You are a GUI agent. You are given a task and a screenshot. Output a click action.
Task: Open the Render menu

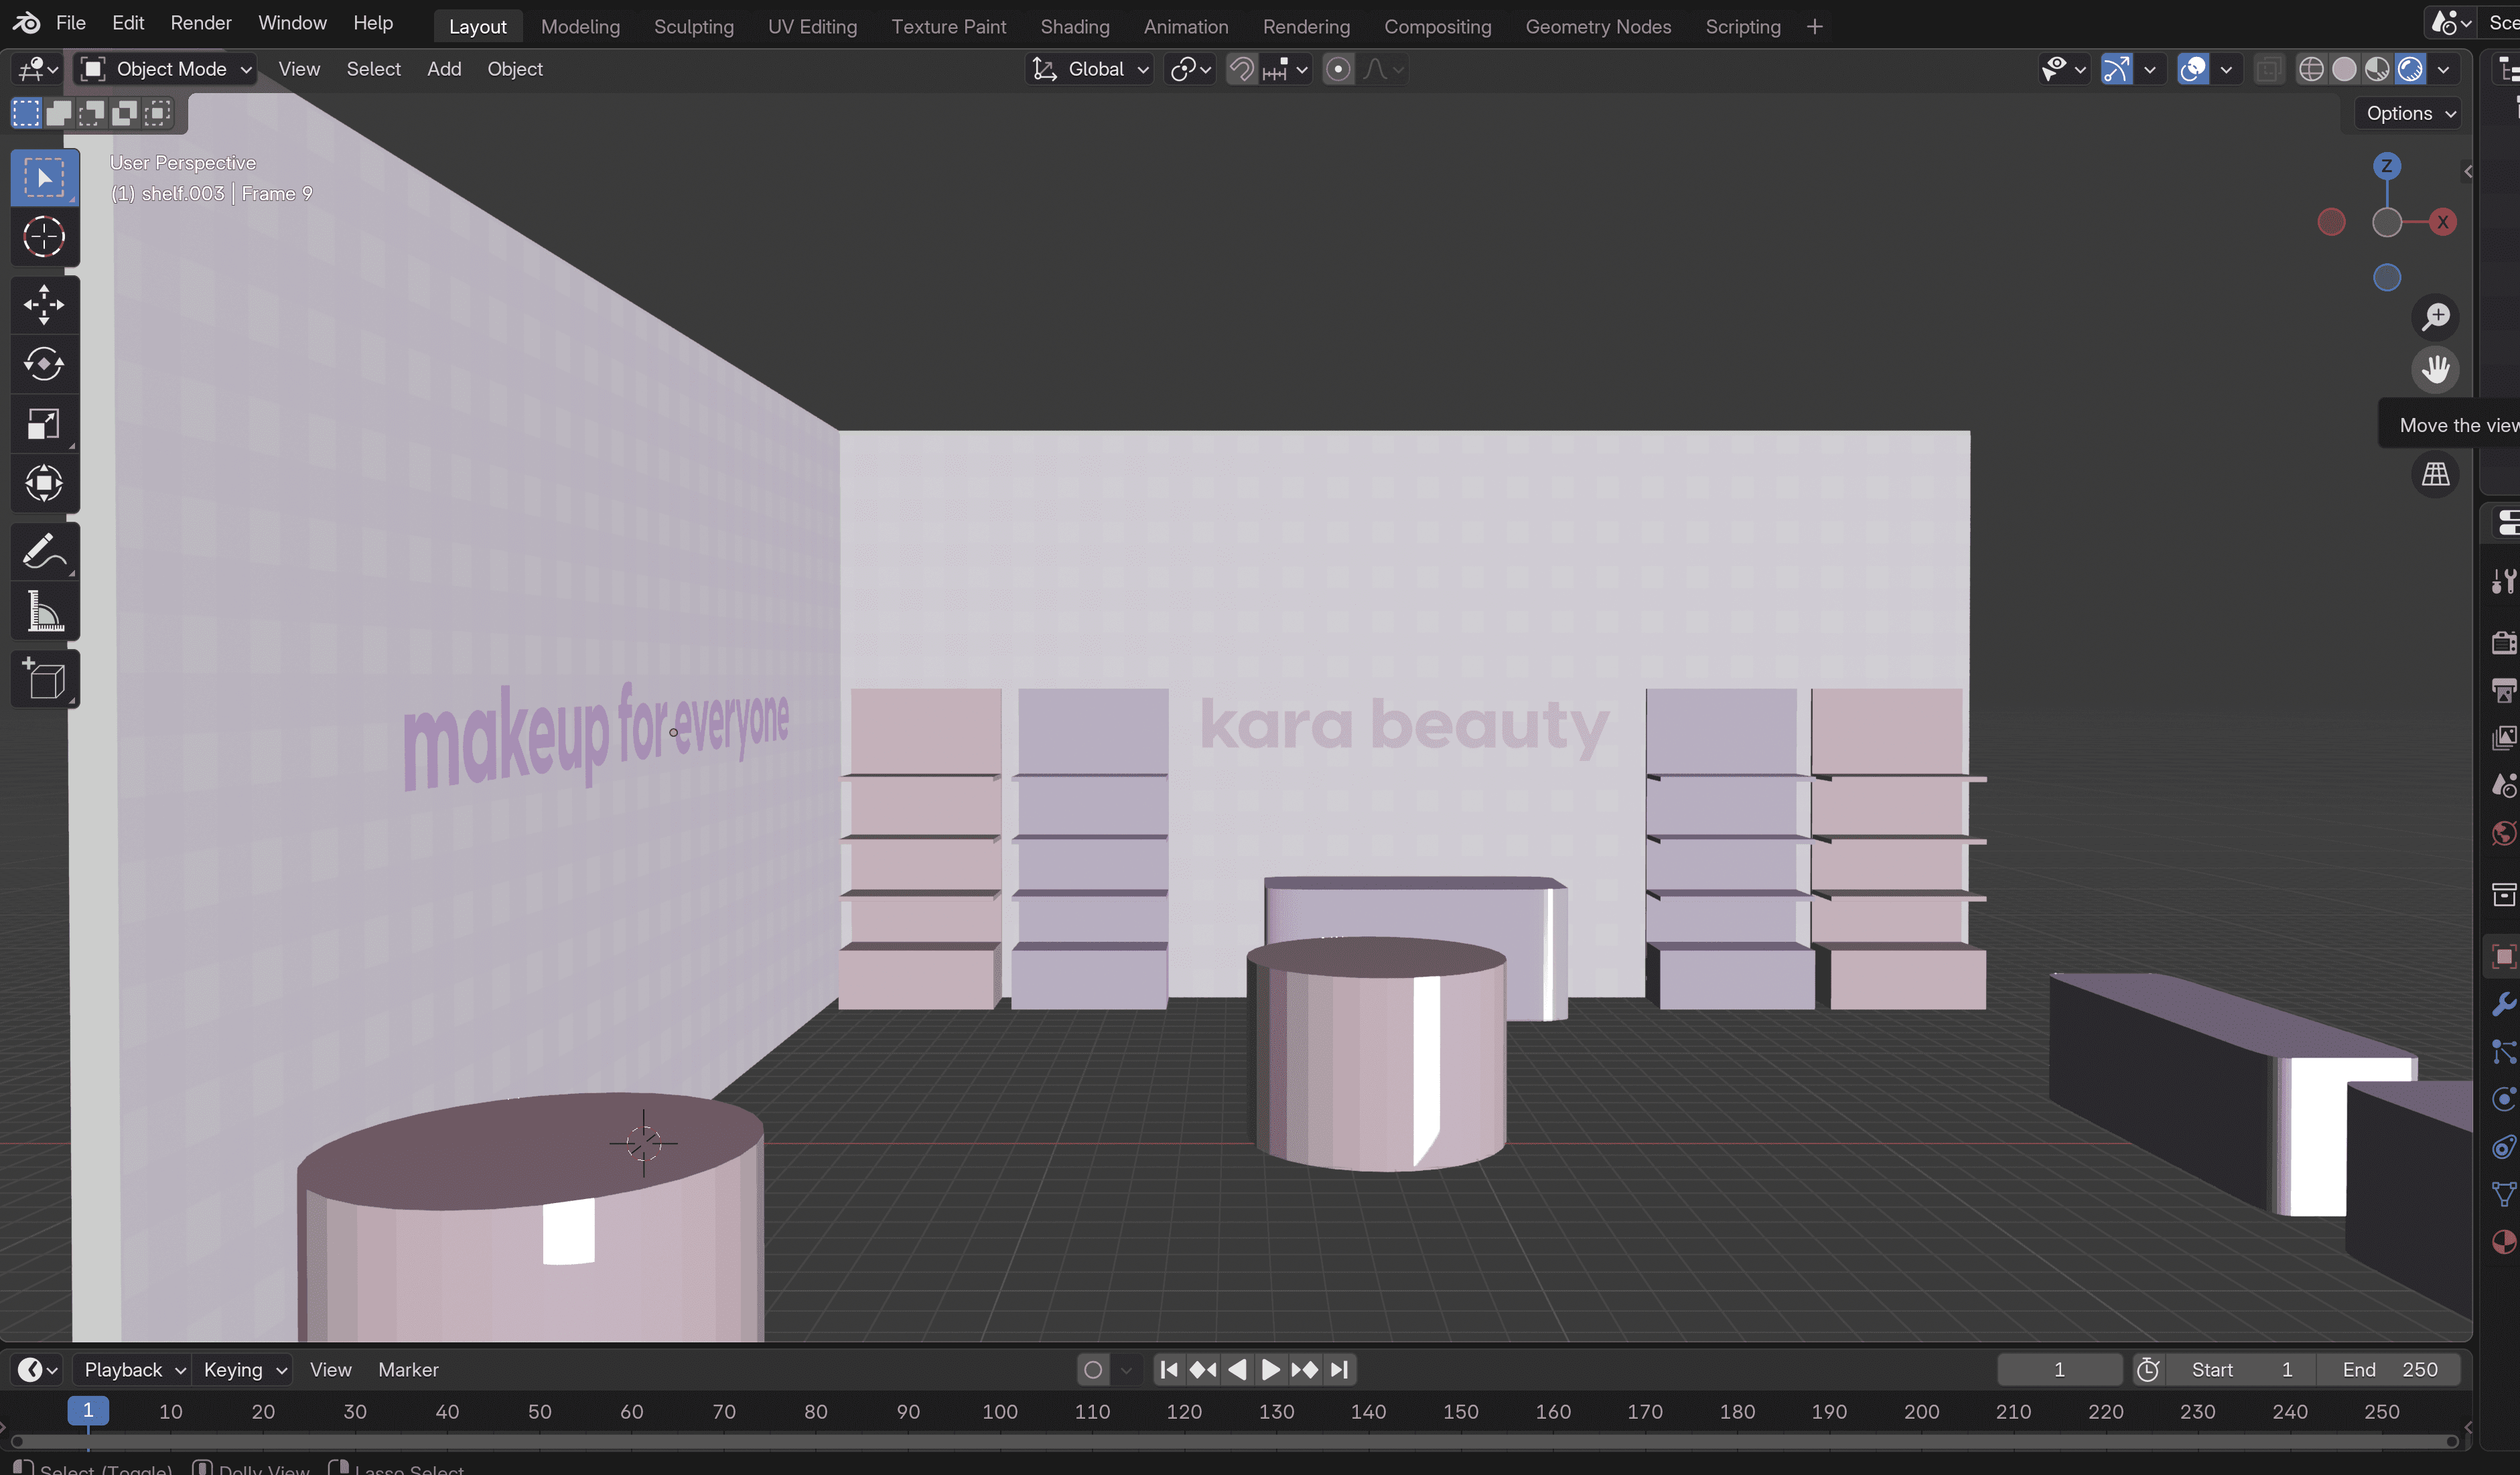point(200,22)
